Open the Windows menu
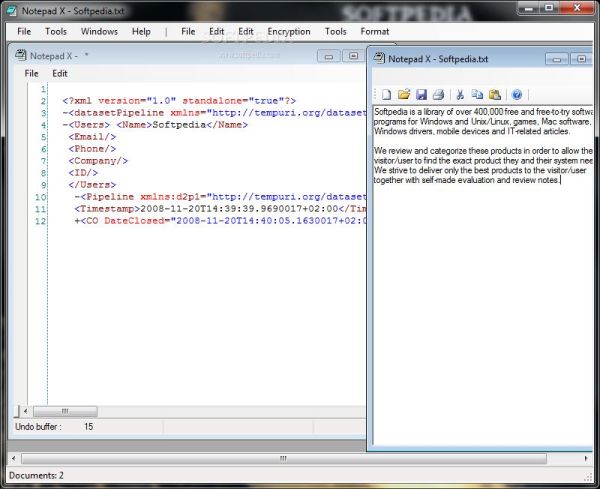Viewport: 600px width, 489px height. click(x=99, y=31)
